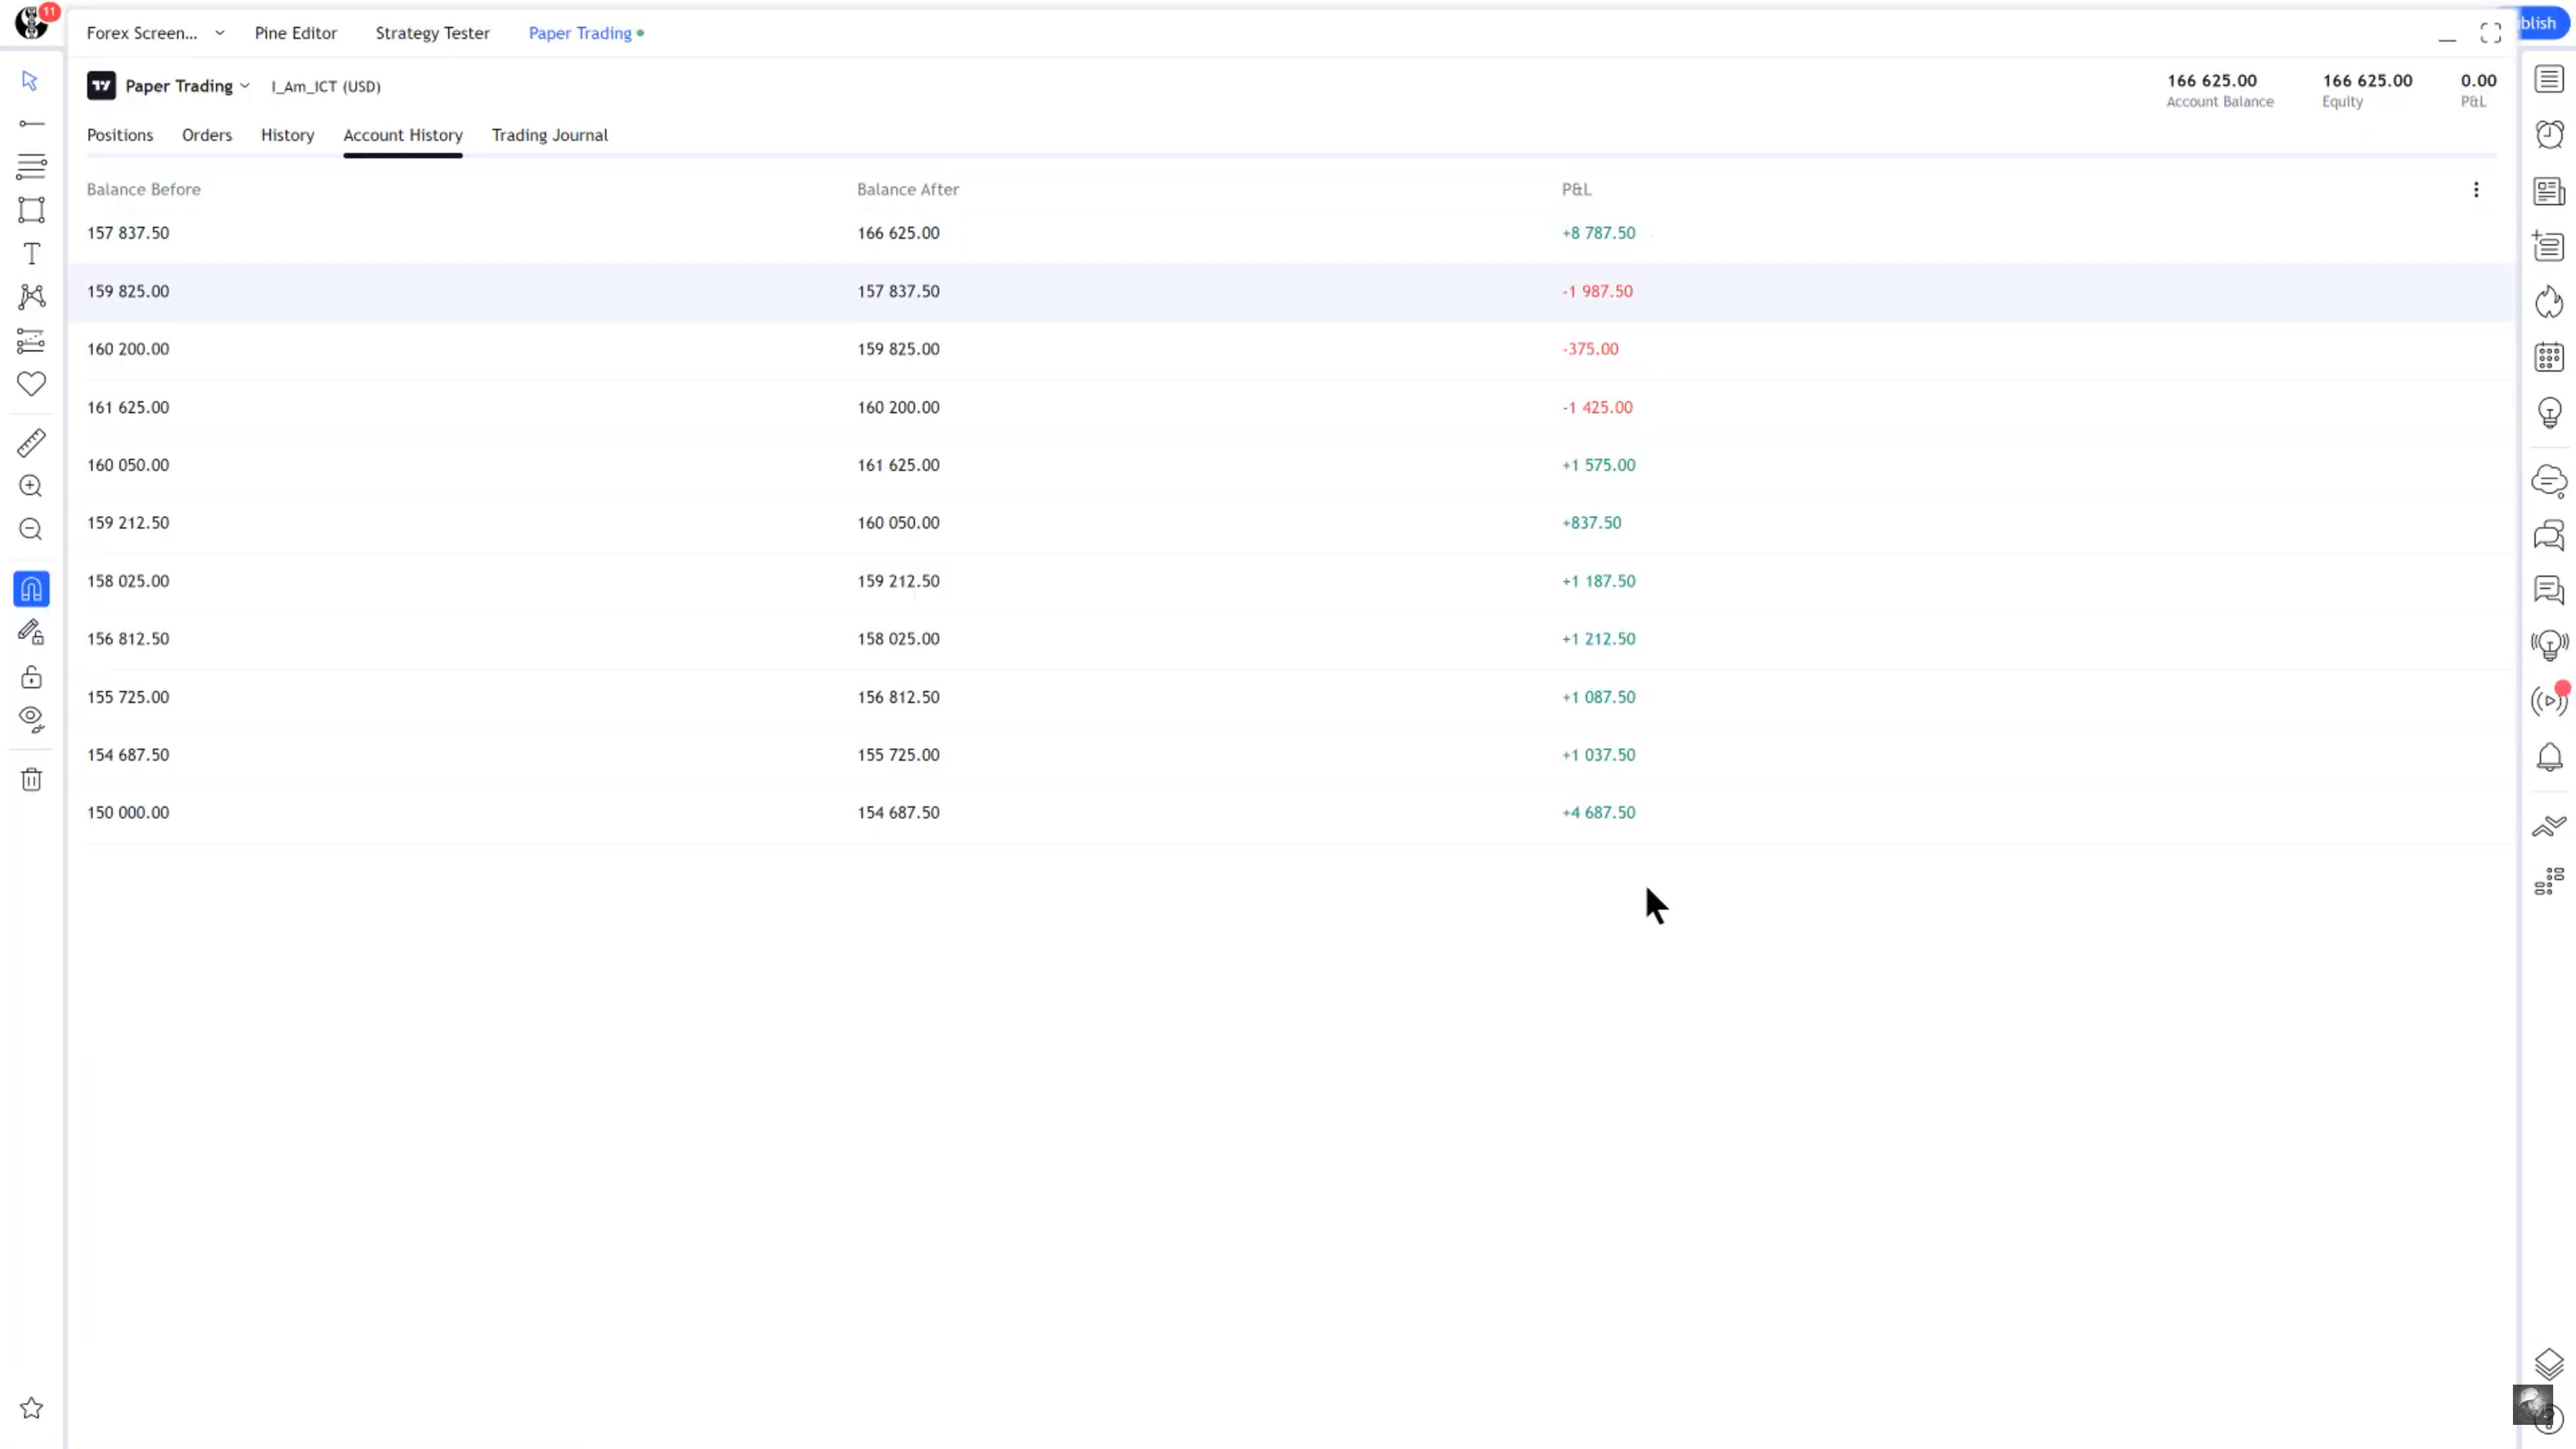The image size is (2576, 1449).
Task: Open the Data Window icon
Action: coord(2549,246)
